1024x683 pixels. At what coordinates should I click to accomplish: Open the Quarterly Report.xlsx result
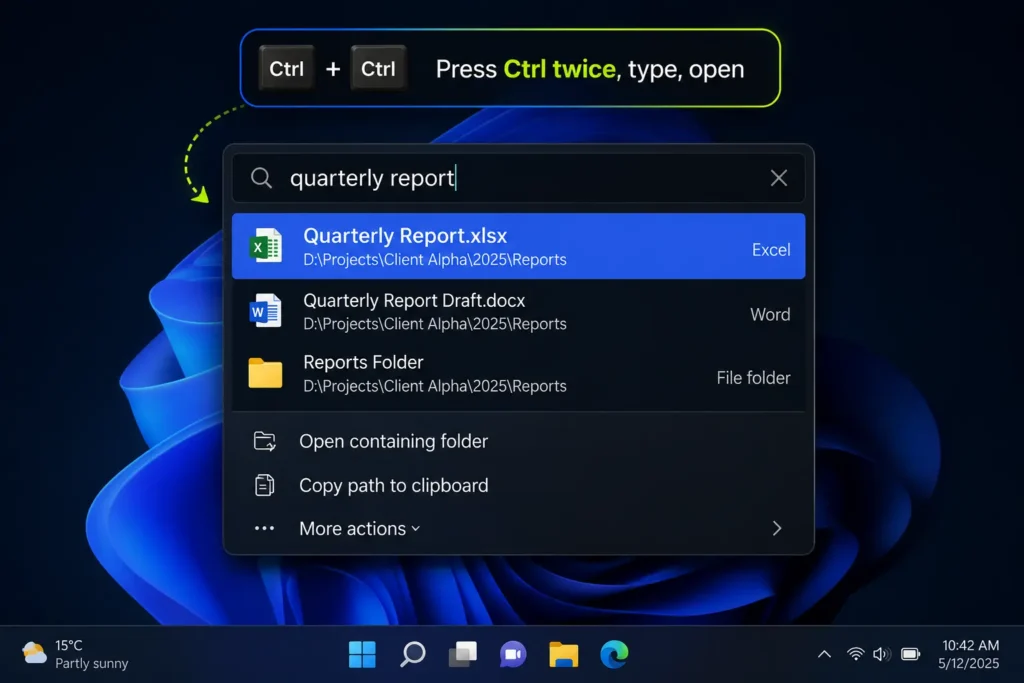tap(519, 246)
